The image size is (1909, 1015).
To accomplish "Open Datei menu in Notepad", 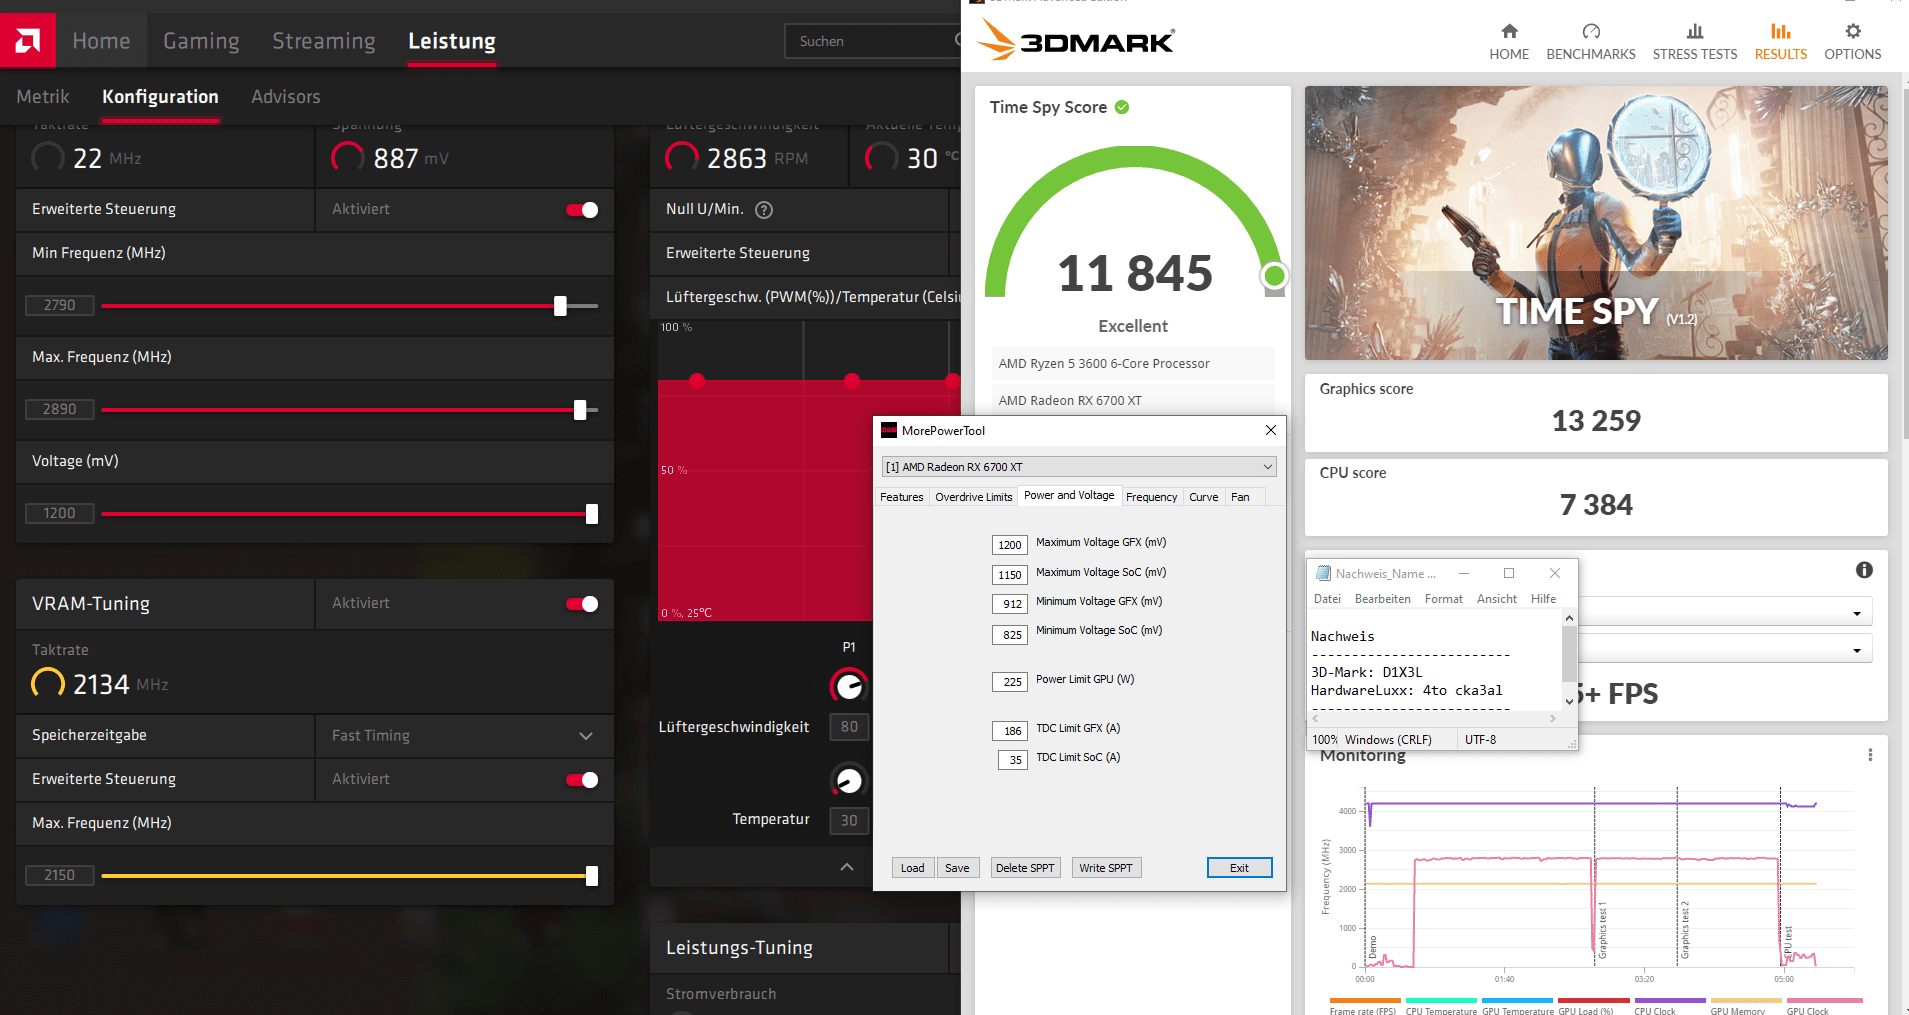I will coord(1327,599).
